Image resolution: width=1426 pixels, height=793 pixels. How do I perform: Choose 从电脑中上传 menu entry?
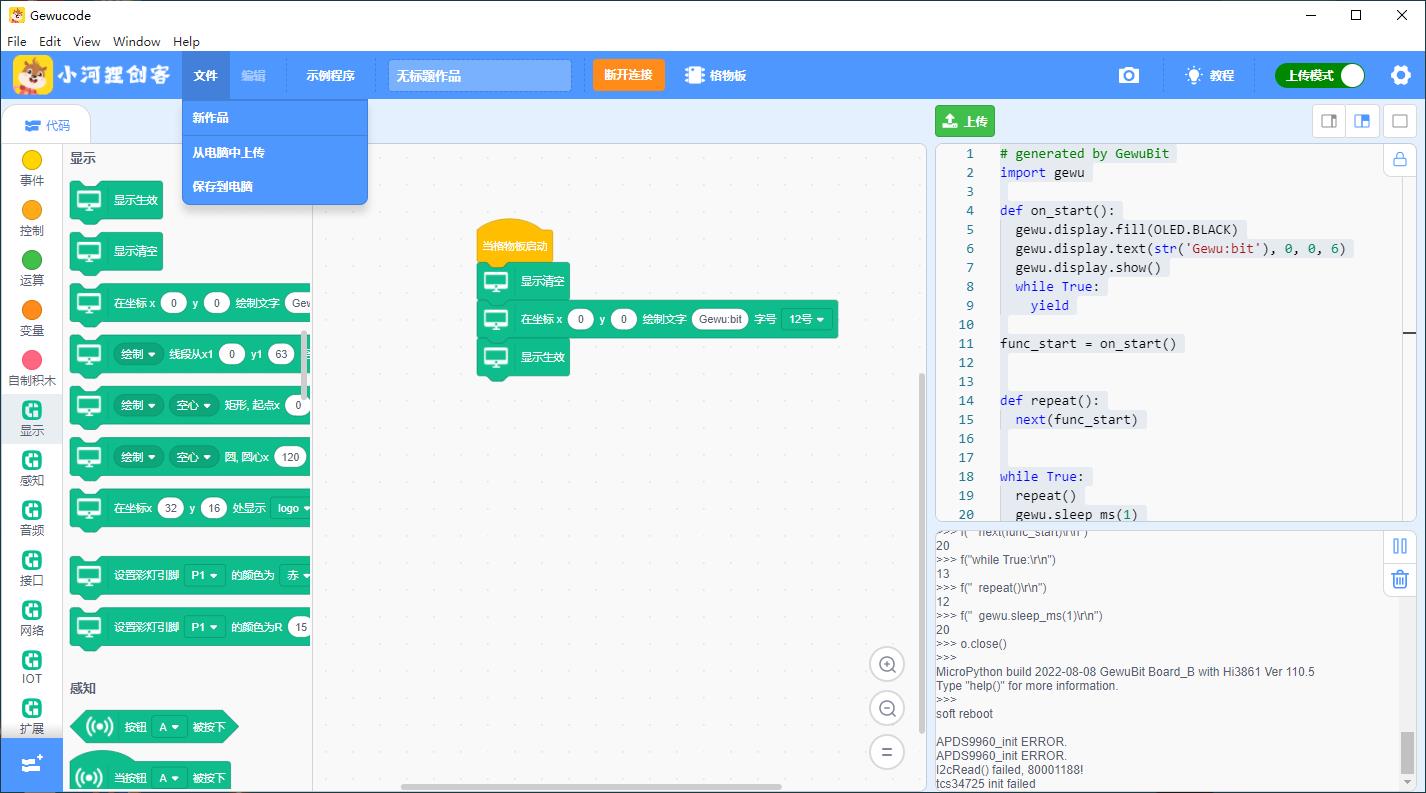coord(275,153)
